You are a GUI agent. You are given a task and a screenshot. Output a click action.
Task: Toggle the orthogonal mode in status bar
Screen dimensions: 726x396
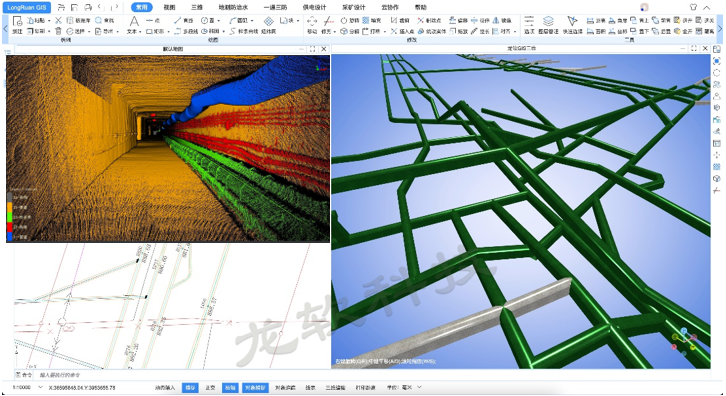click(x=210, y=388)
